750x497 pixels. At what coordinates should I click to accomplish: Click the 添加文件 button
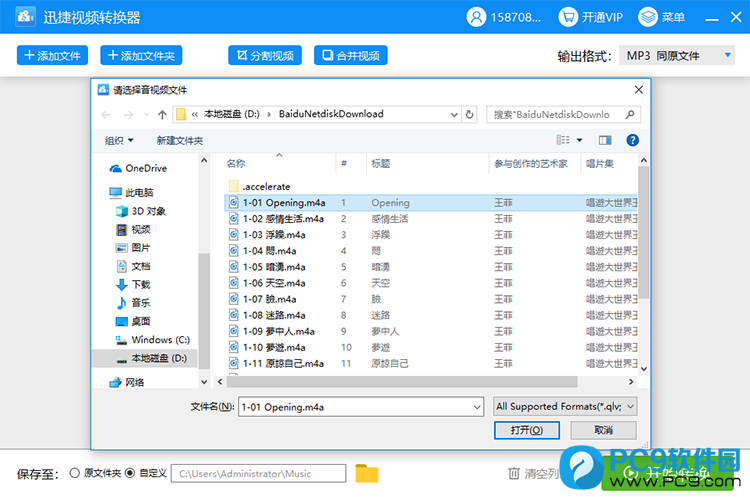pyautogui.click(x=52, y=55)
